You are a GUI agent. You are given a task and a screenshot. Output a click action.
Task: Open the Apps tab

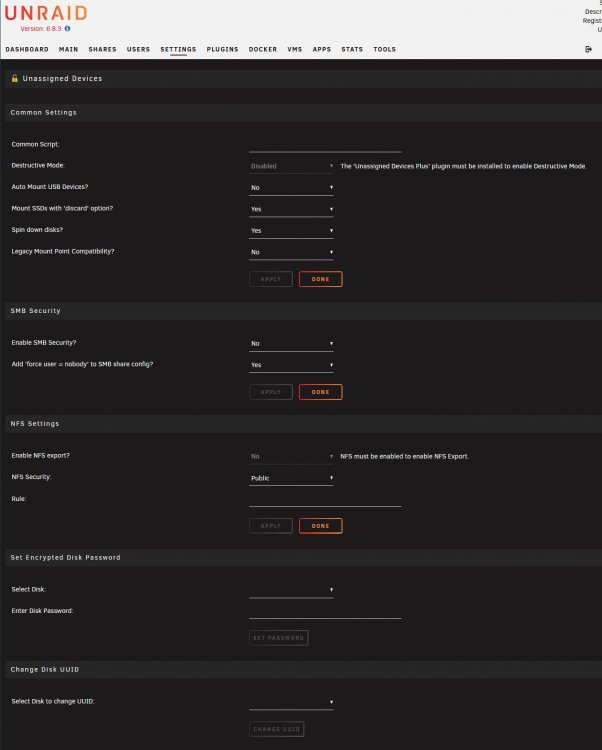click(322, 49)
